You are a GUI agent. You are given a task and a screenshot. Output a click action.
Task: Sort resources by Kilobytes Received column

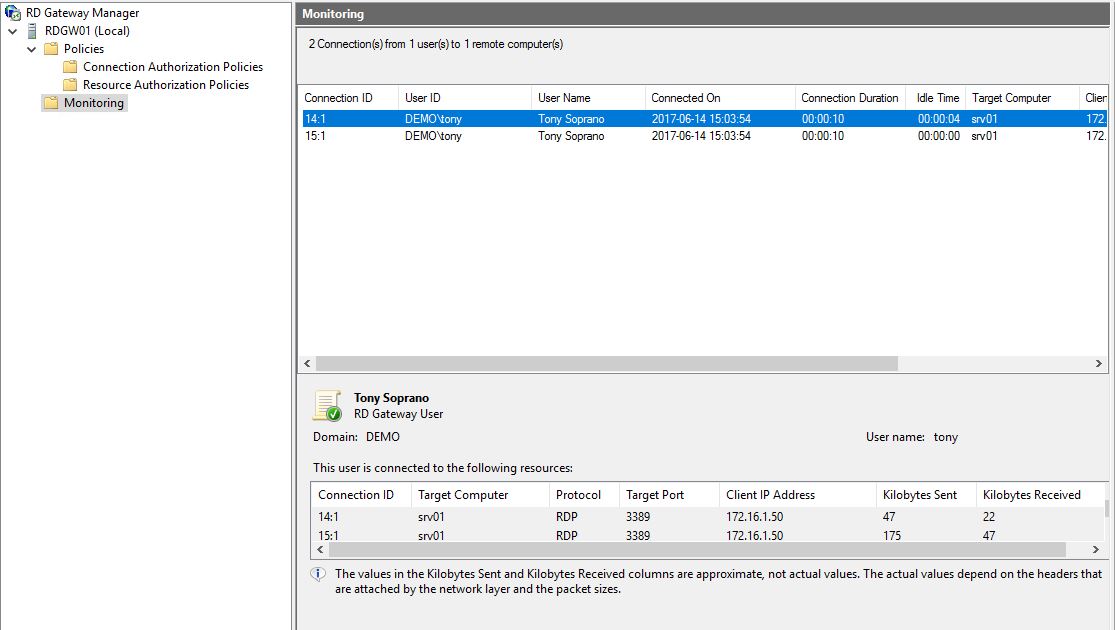tap(1040, 495)
